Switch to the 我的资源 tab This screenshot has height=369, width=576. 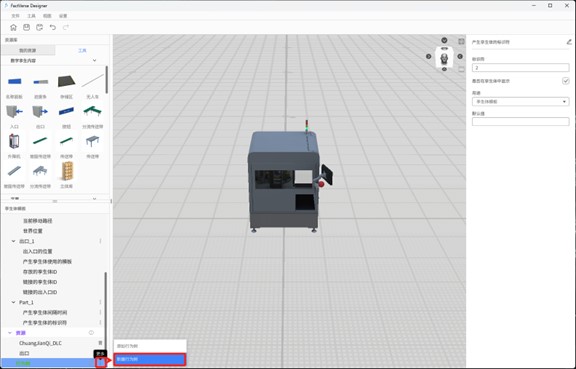pyautogui.click(x=28, y=50)
